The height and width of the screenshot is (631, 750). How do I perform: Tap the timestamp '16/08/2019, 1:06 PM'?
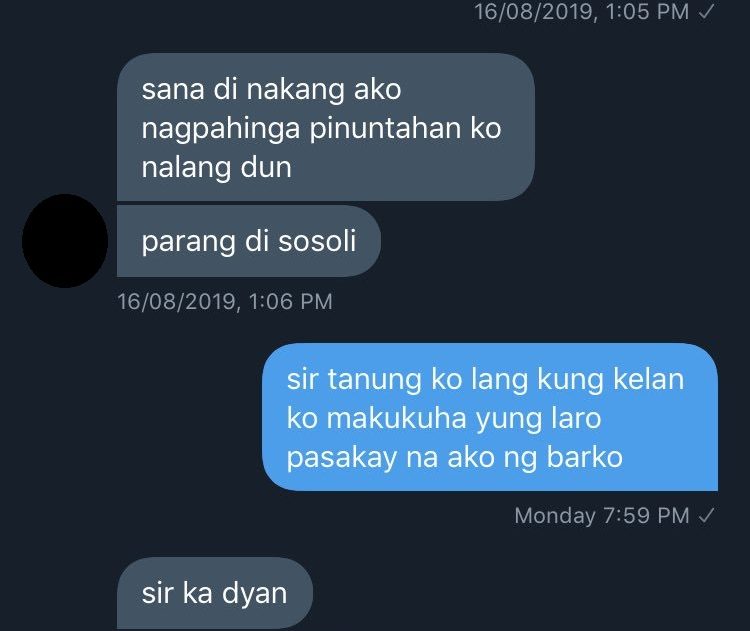pyautogui.click(x=225, y=301)
